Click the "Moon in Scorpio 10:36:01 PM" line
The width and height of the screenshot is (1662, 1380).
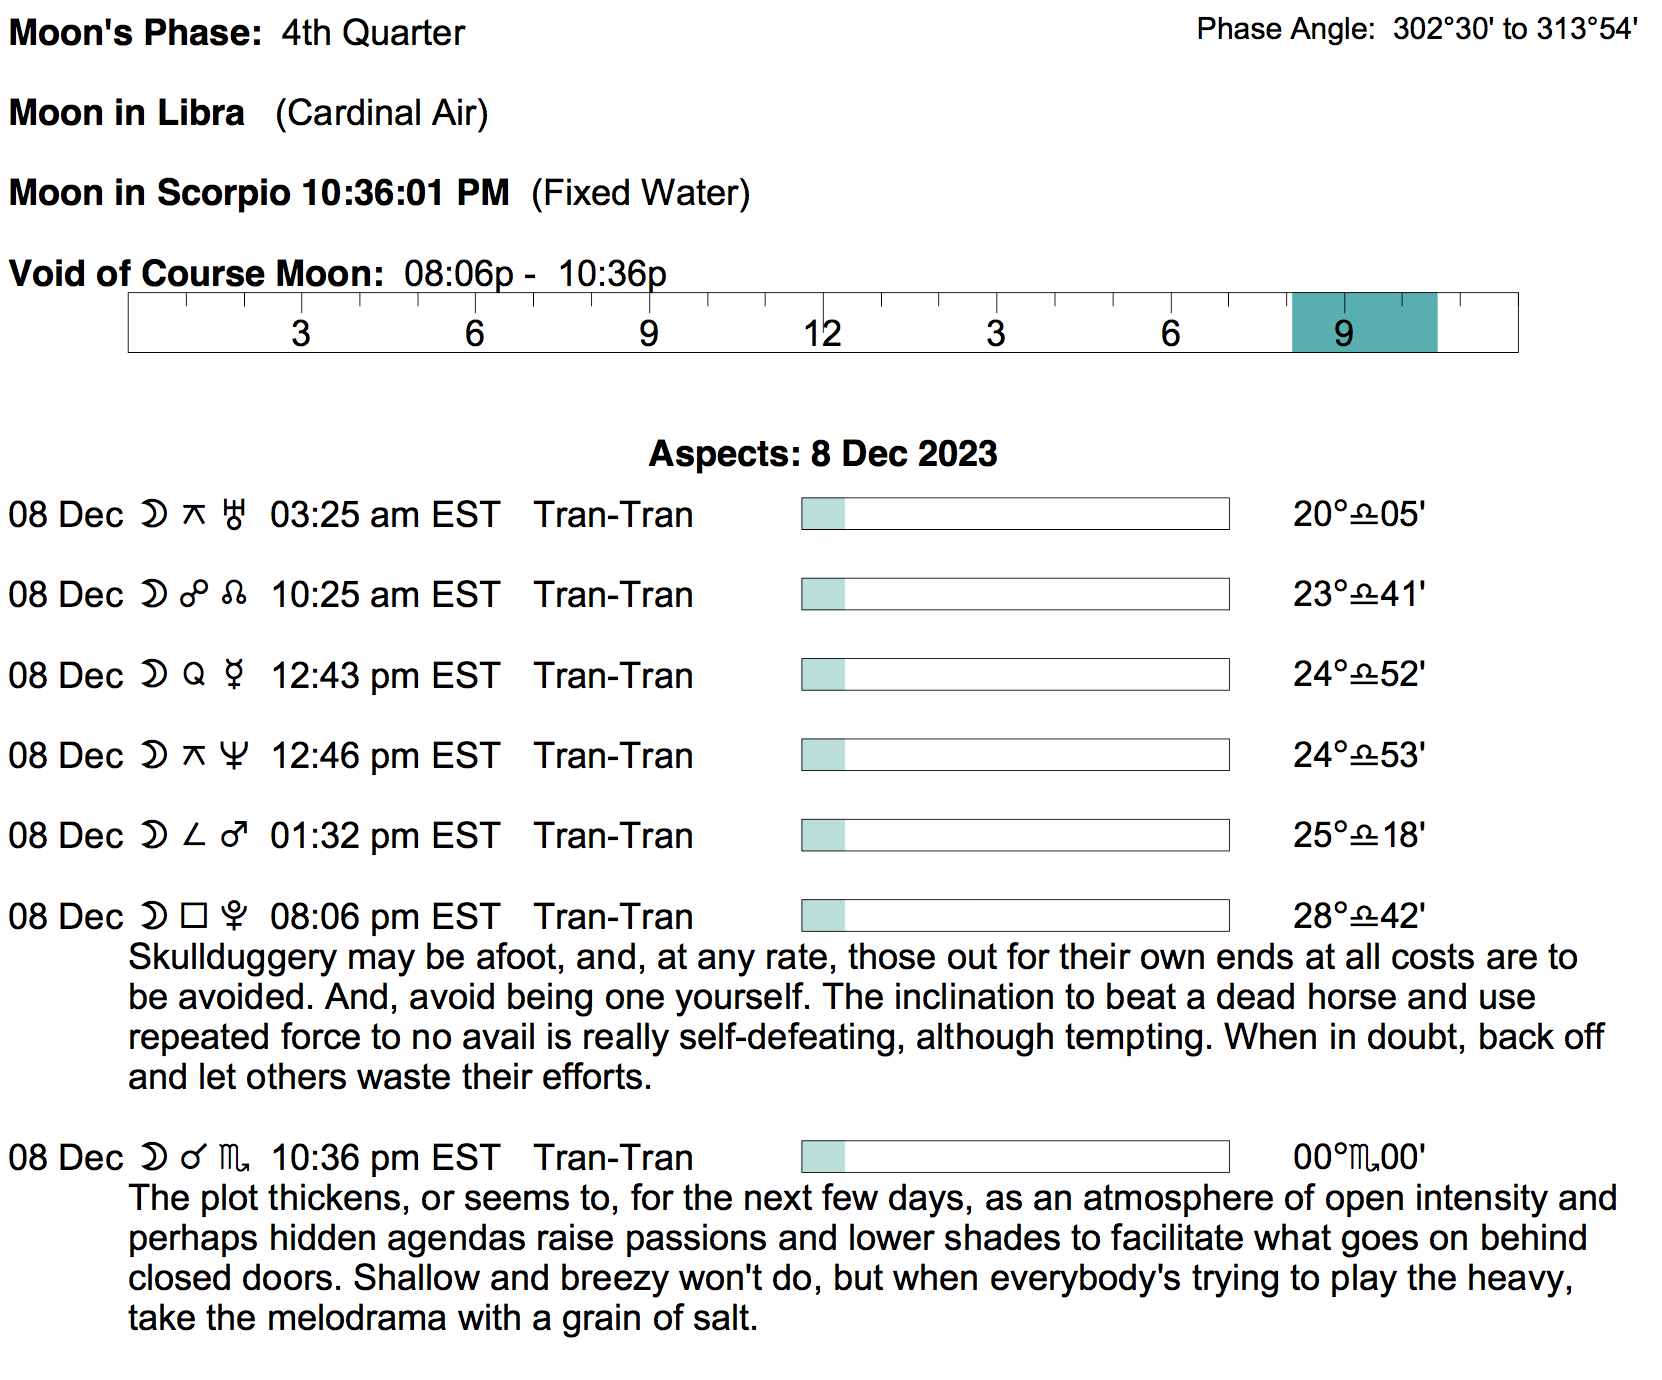pyautogui.click(x=259, y=193)
